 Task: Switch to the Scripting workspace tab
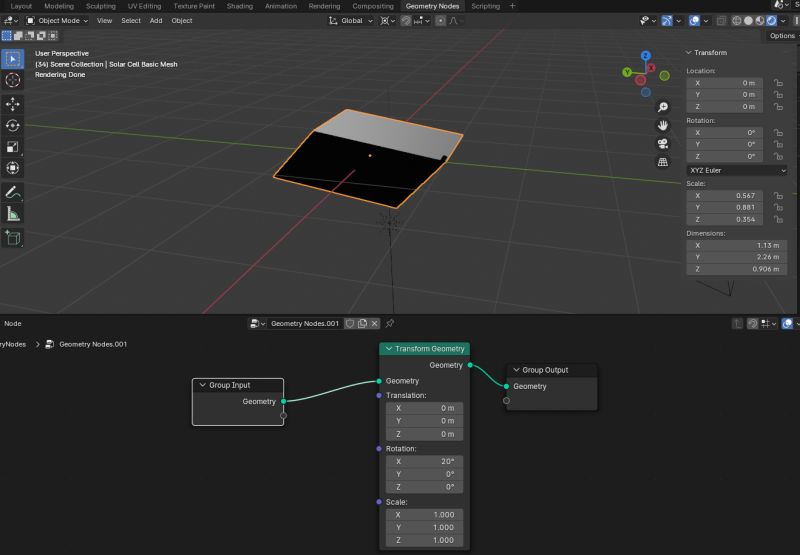pos(485,6)
